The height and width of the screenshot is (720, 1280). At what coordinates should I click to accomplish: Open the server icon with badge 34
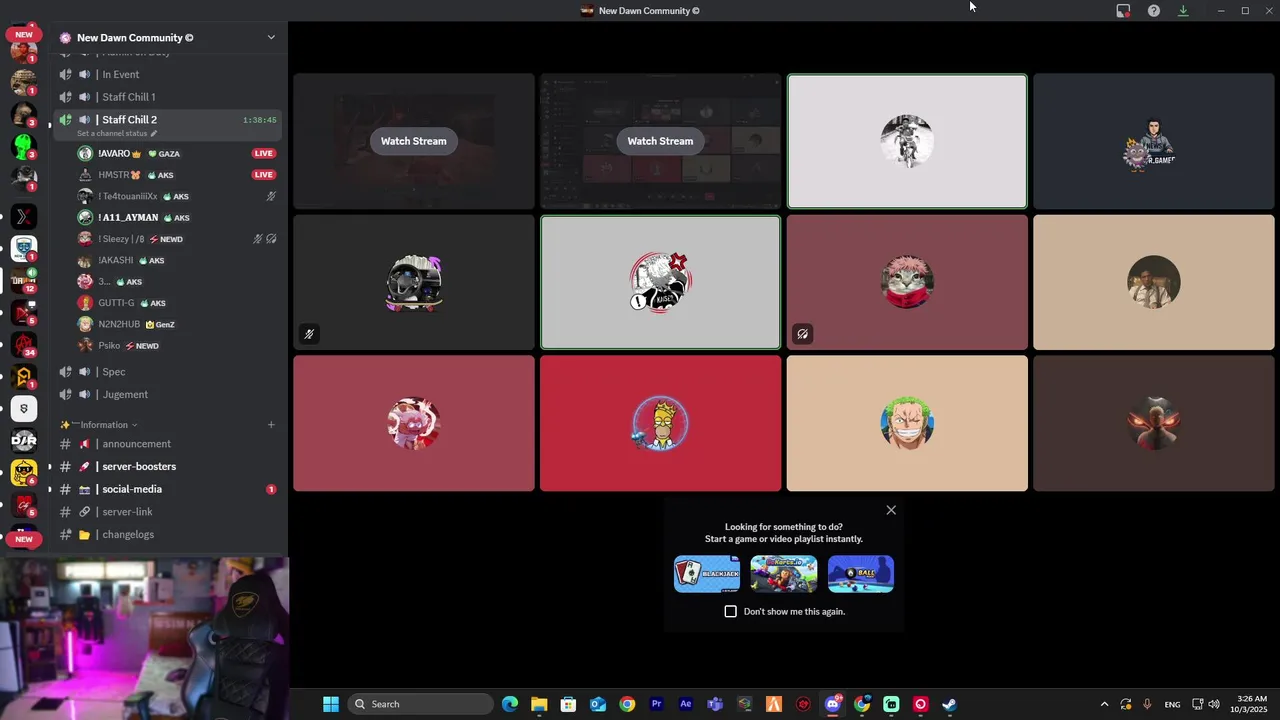tap(24, 345)
